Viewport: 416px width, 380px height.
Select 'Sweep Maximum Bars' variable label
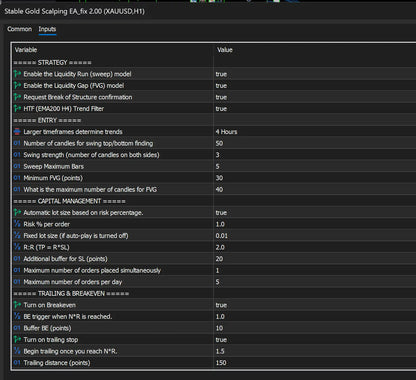click(53, 166)
